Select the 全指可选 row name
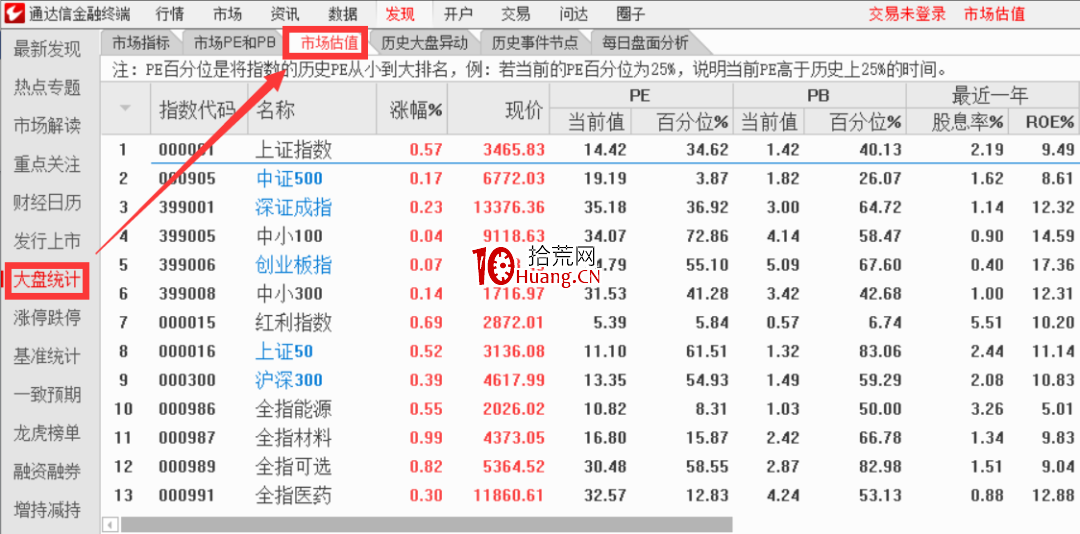Viewport: 1080px width, 534px height. (293, 466)
